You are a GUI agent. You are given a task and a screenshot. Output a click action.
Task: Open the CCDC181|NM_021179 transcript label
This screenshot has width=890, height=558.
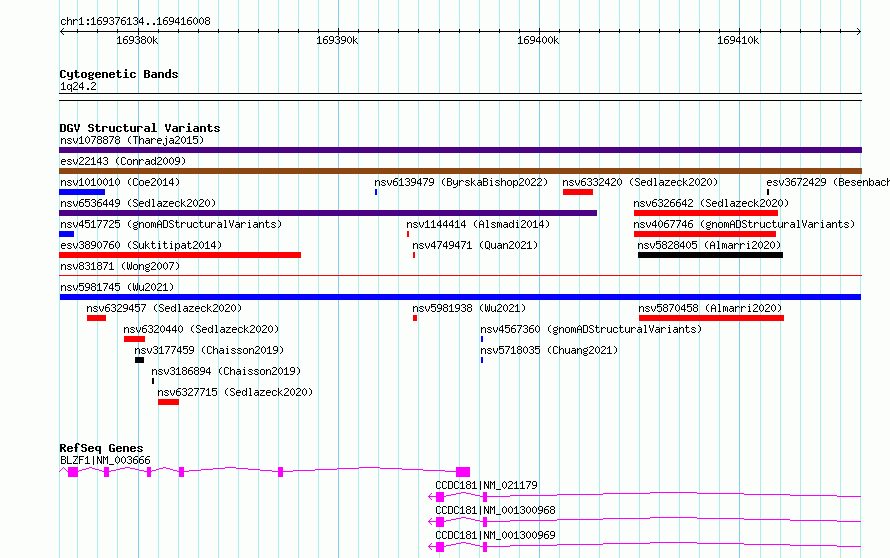[x=486, y=485]
